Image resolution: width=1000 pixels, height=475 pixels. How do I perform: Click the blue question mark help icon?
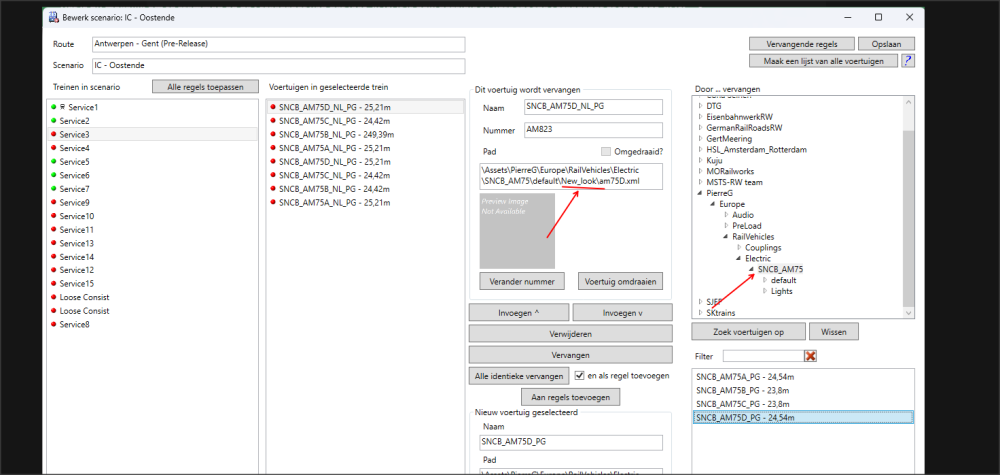click(x=907, y=61)
